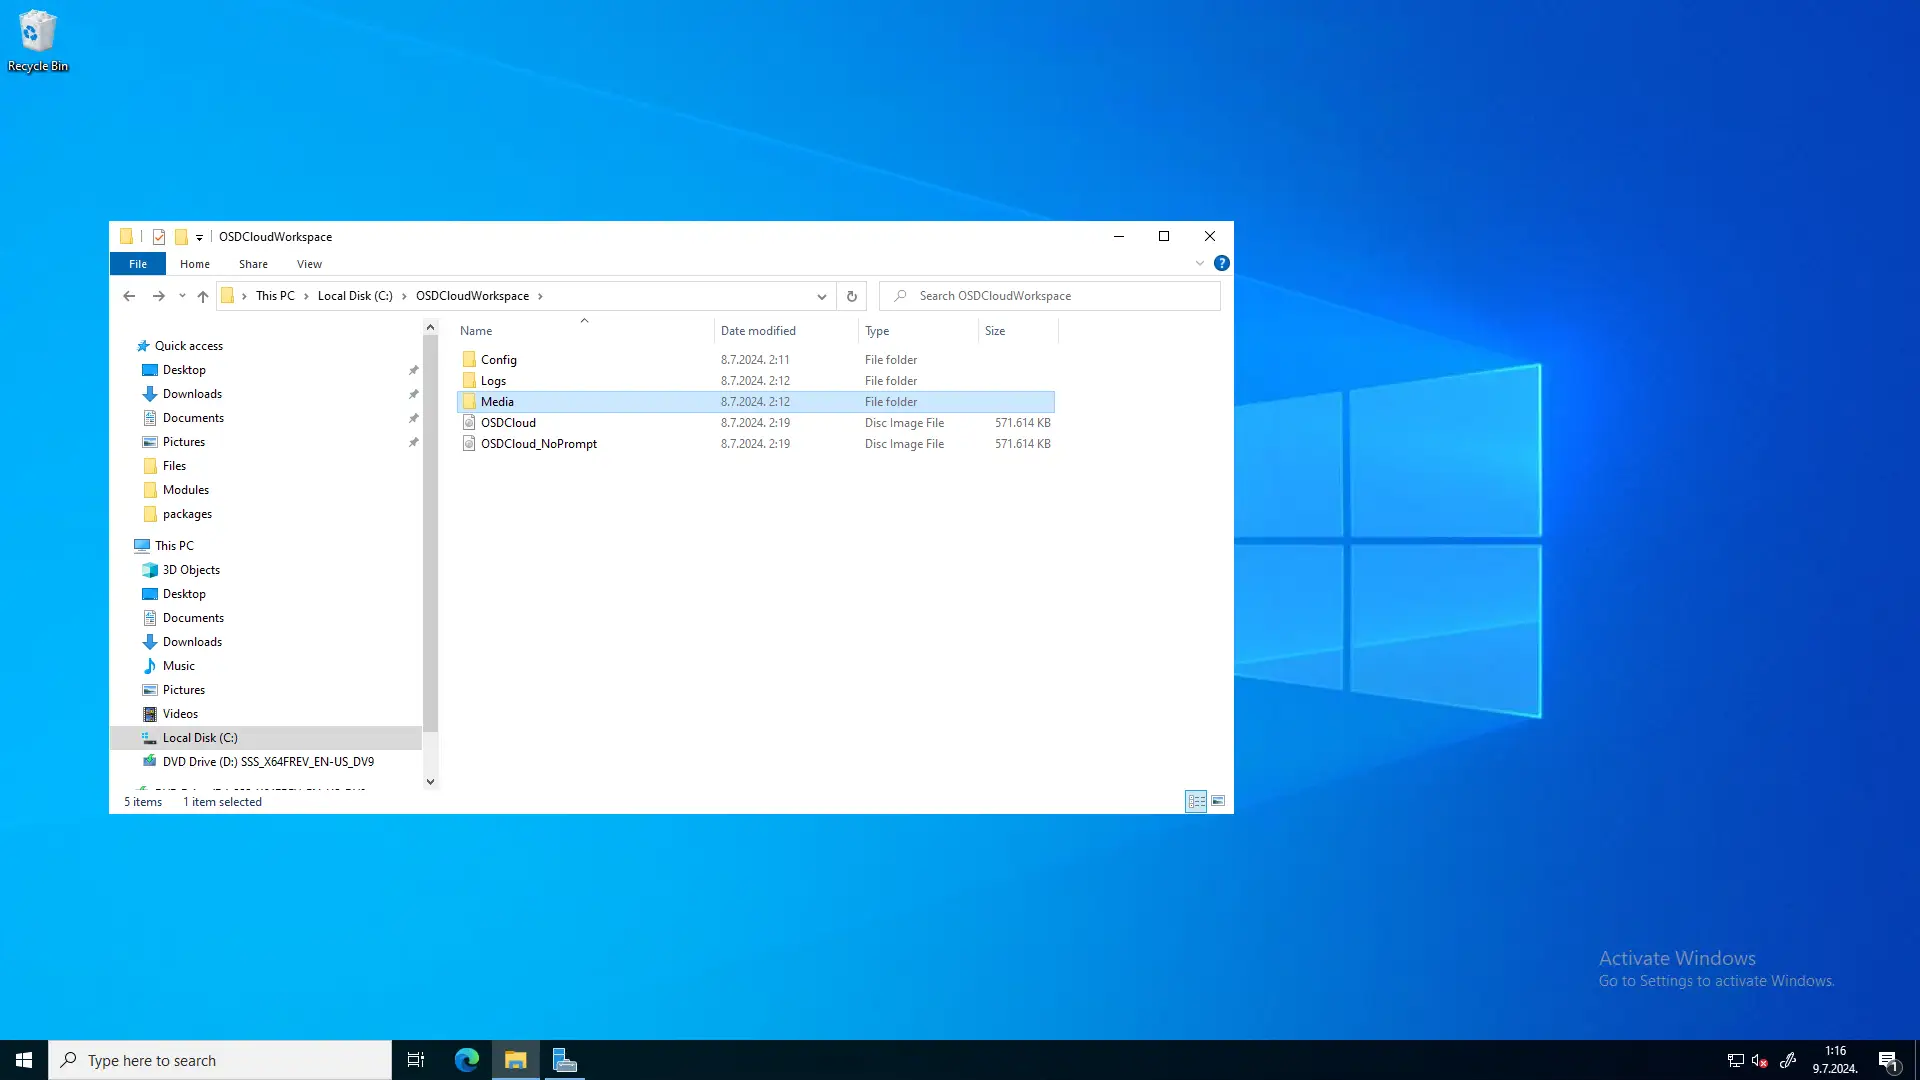Screen dimensions: 1920x1080
Task: Open the Recycle Bin desktop icon
Action: click(x=38, y=41)
